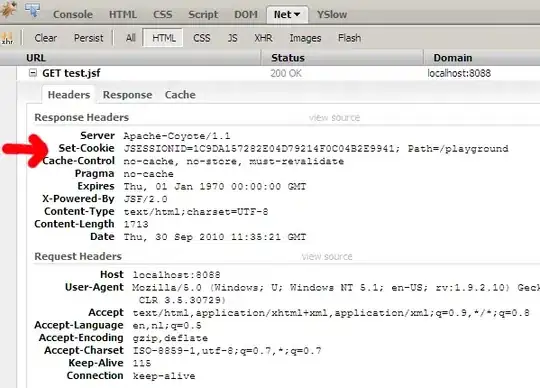Click the Firebug bug icon
The height and width of the screenshot is (388, 540).
tap(8, 9)
